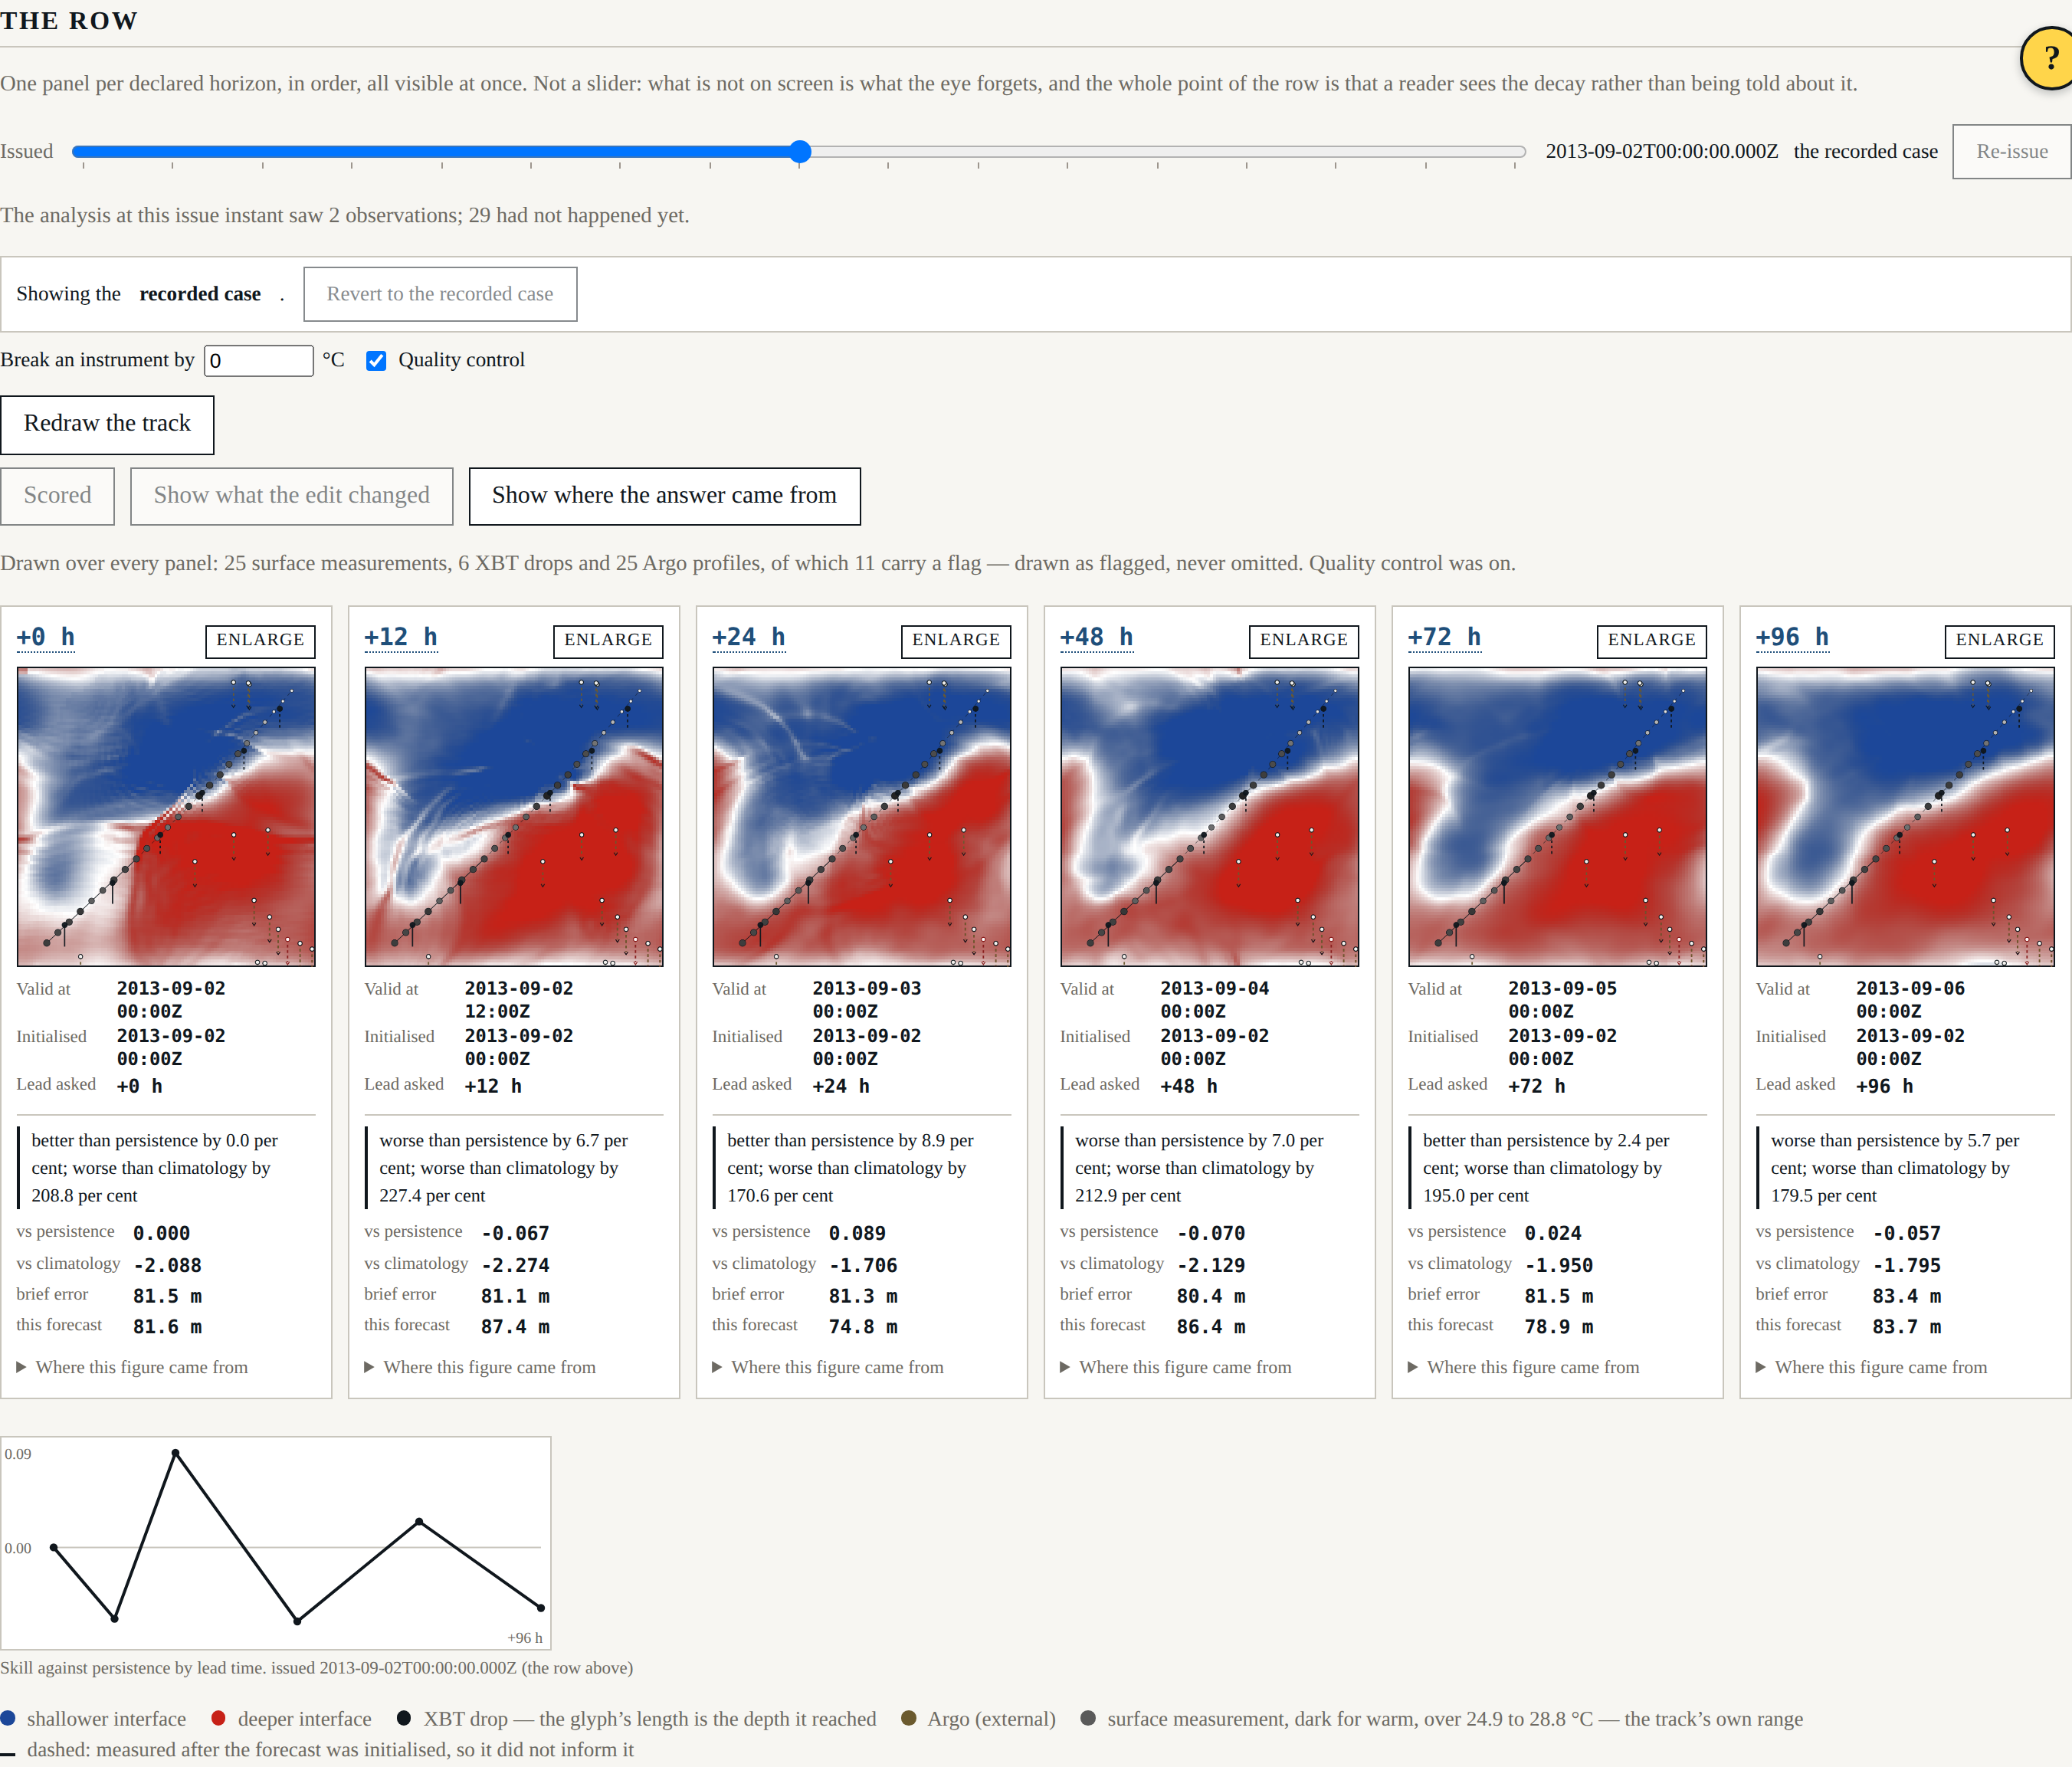Switch to the Scored view
This screenshot has width=2072, height=1767.
(x=58, y=496)
